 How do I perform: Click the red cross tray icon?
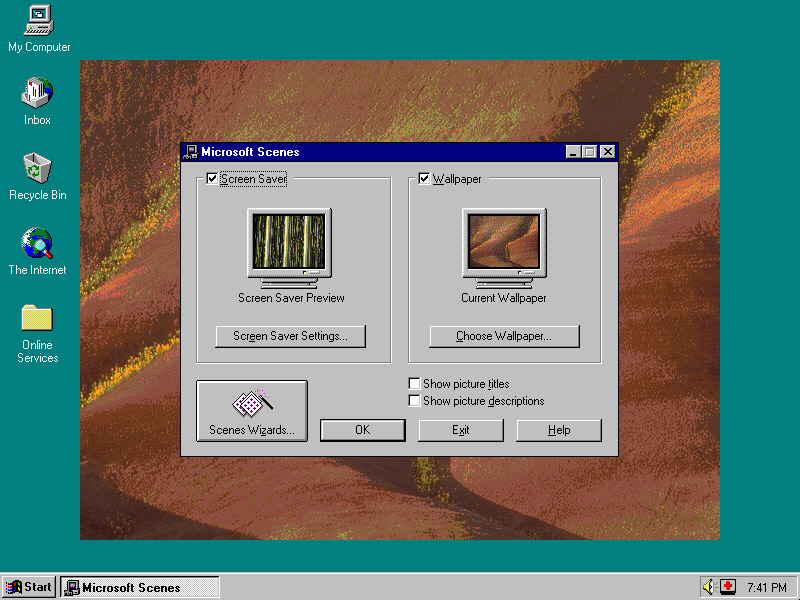(728, 587)
